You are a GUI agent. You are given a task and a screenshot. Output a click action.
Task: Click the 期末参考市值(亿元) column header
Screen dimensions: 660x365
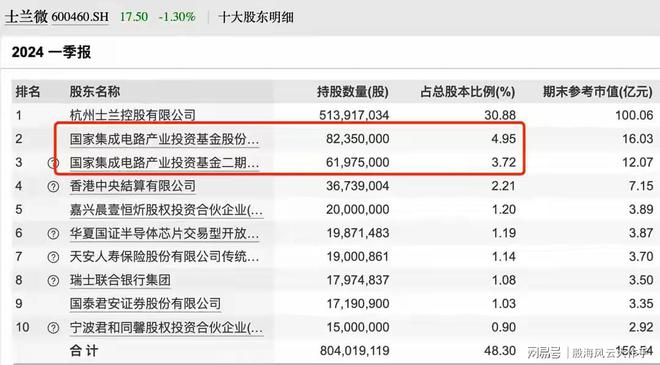click(598, 91)
